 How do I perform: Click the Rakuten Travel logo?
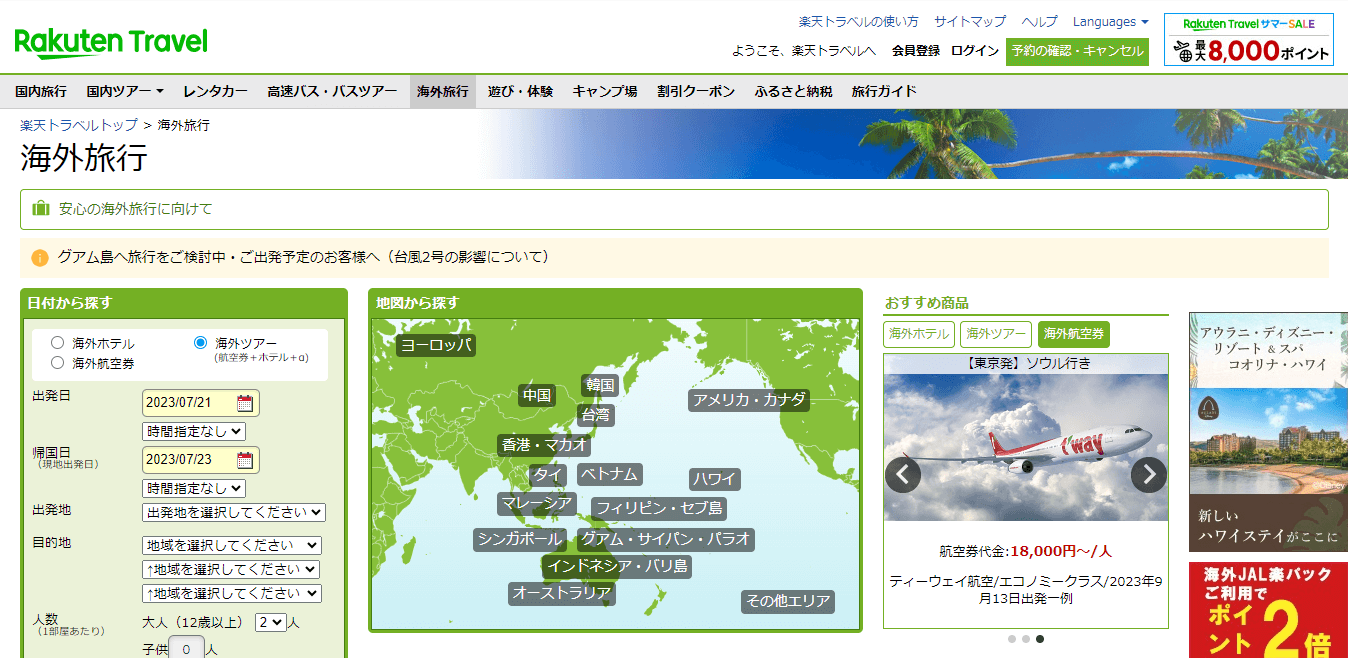110,43
